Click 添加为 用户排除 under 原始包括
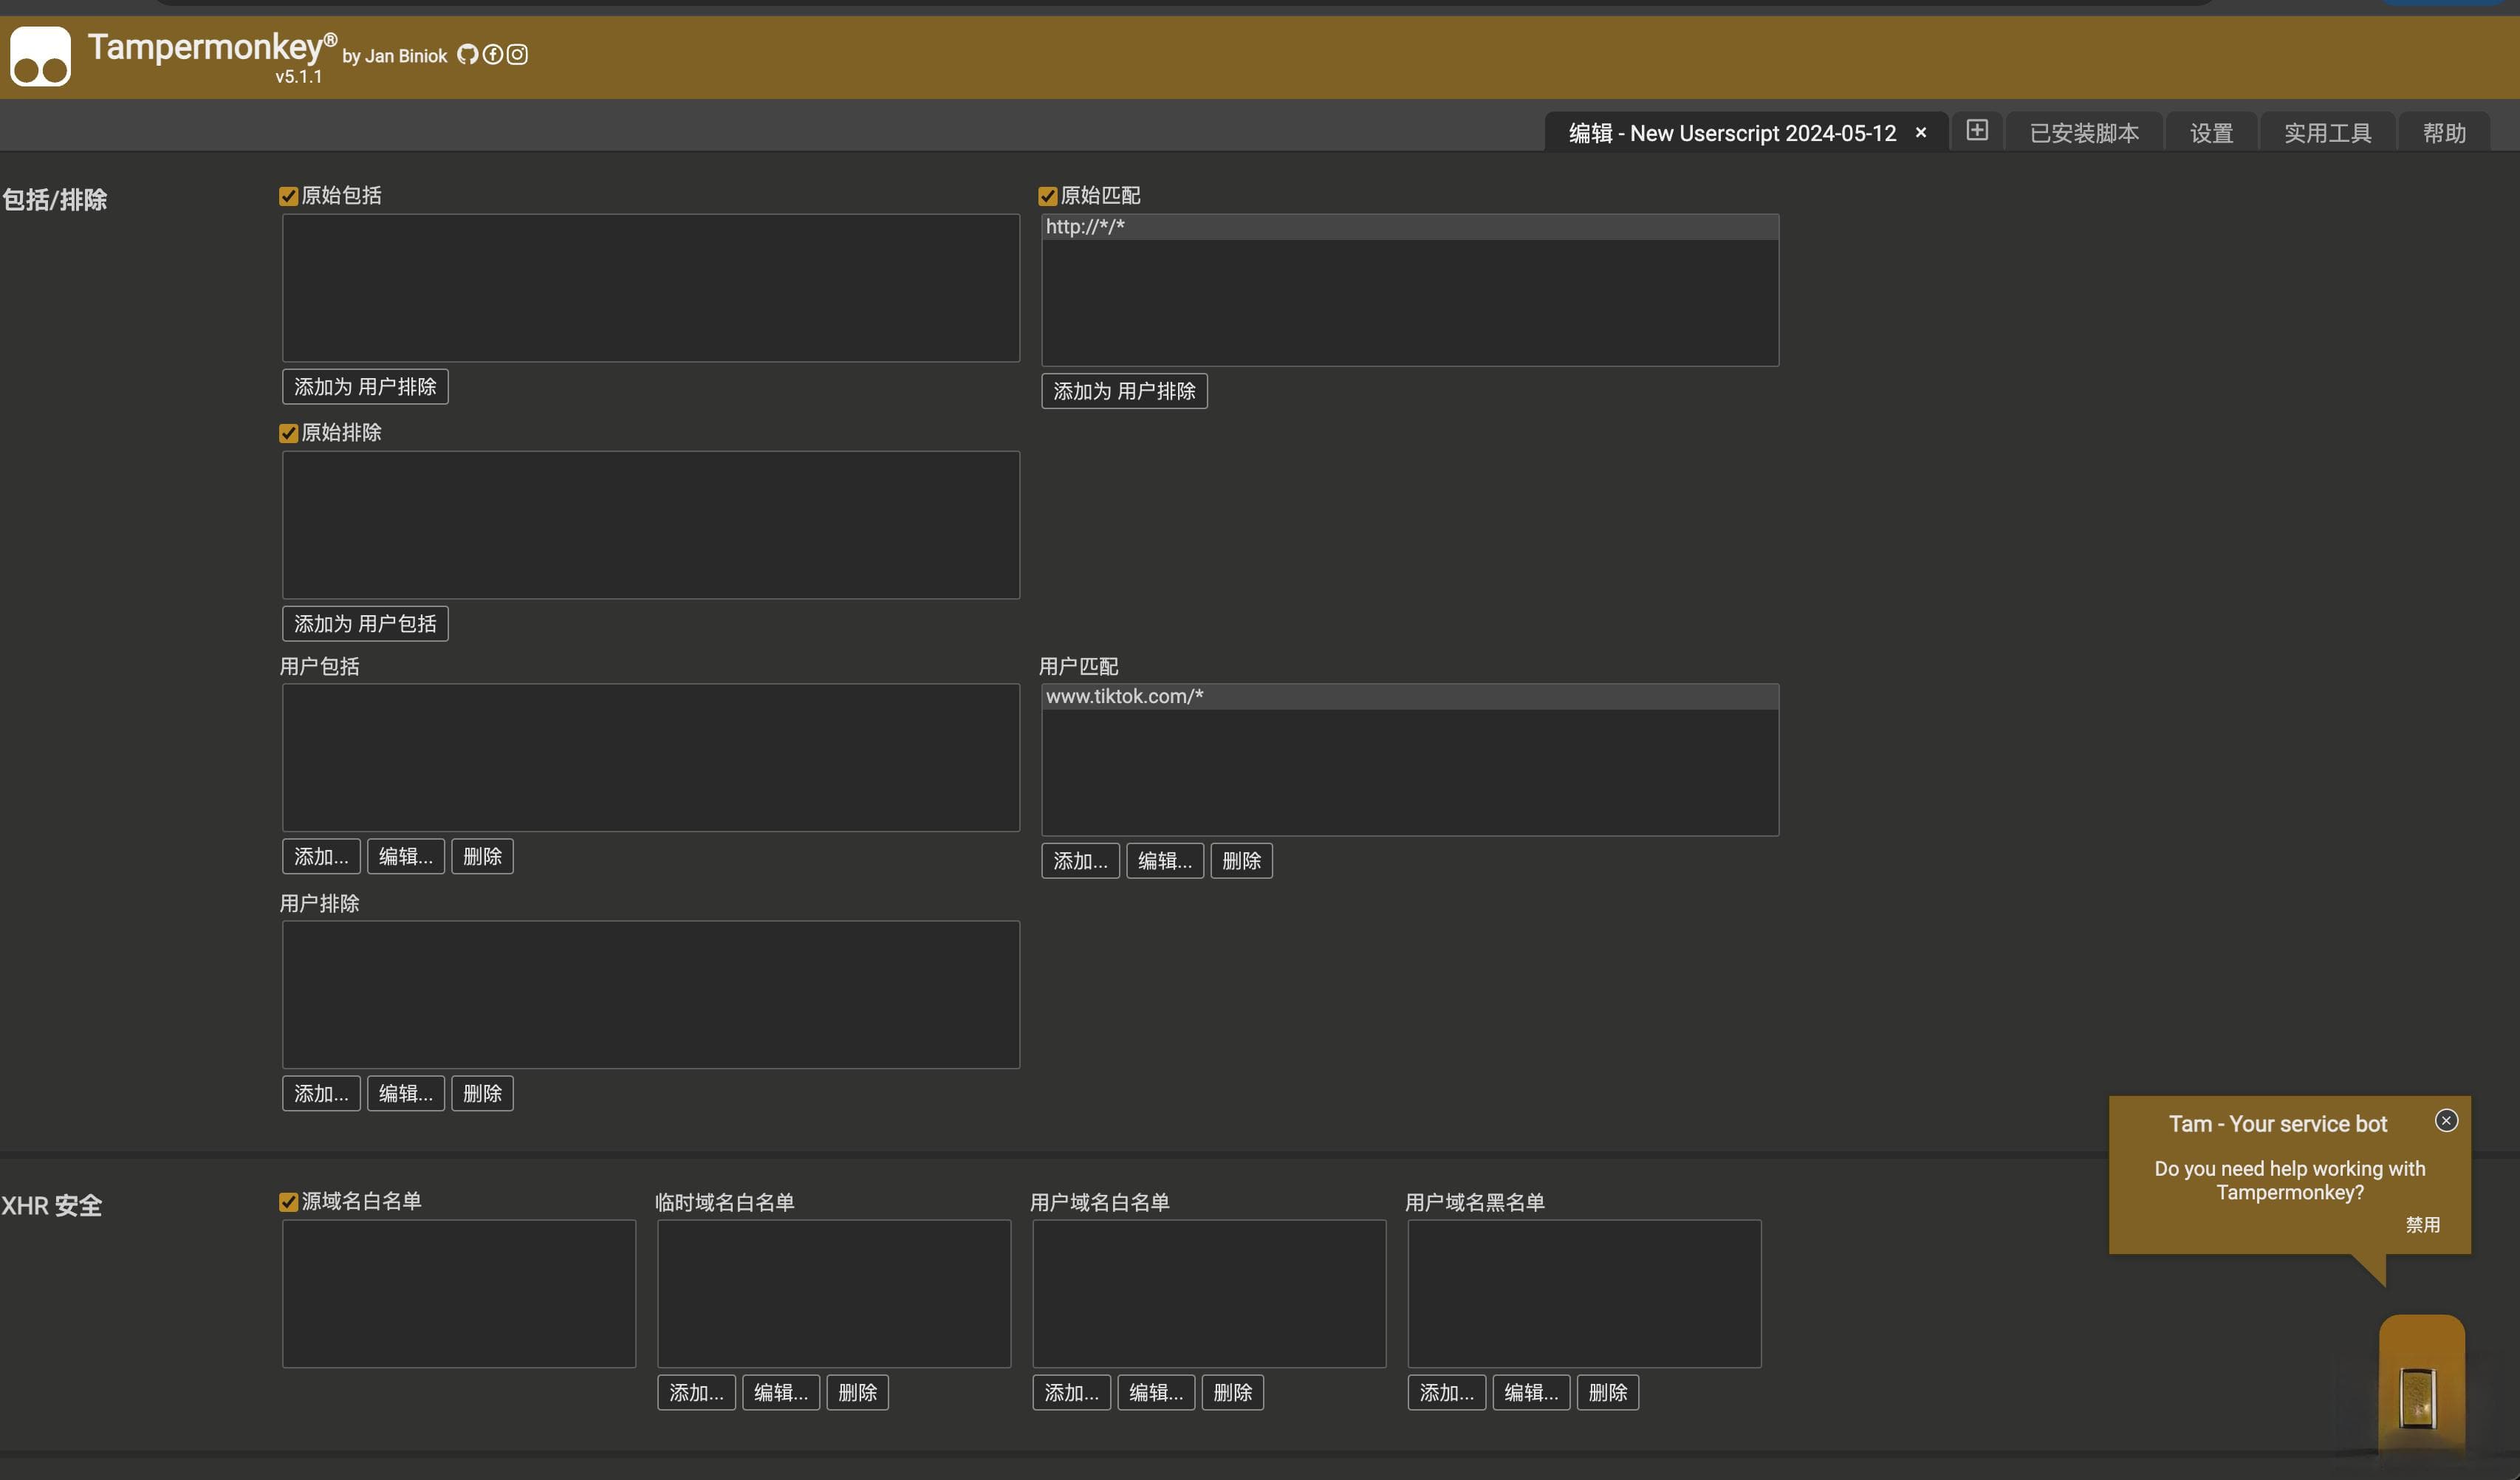Viewport: 2520px width, 1480px height. [365, 386]
